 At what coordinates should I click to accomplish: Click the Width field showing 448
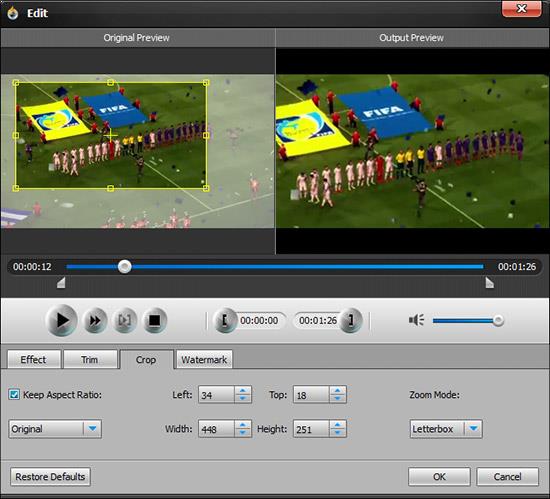(x=216, y=429)
